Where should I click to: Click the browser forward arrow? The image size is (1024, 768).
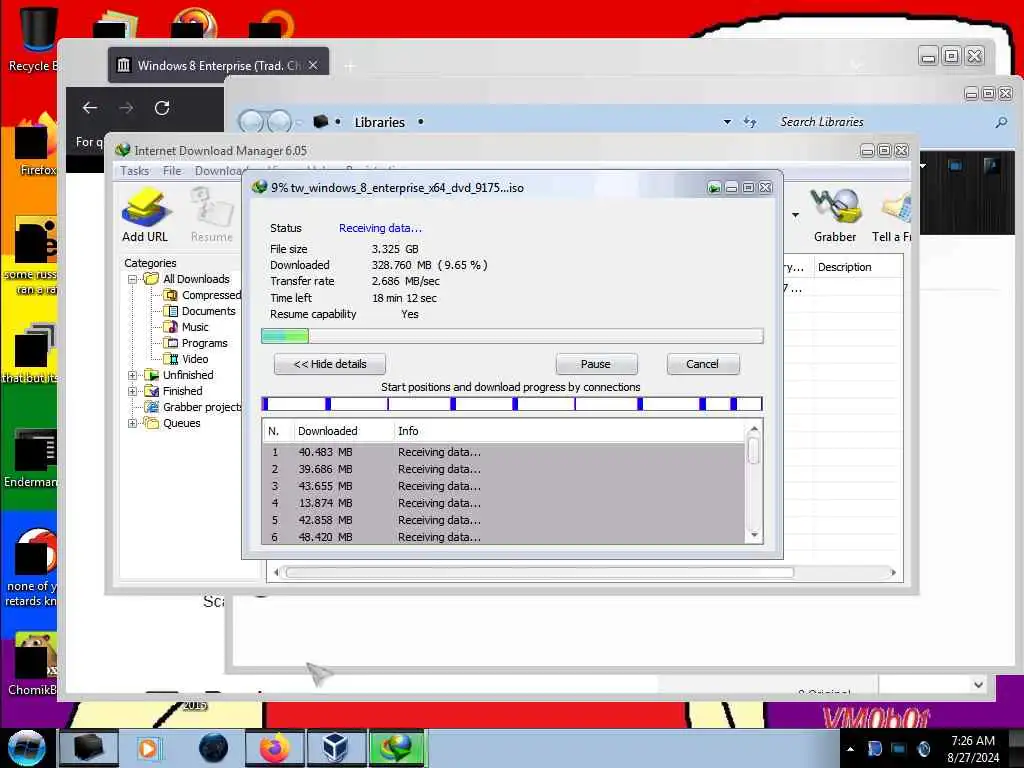(126, 108)
